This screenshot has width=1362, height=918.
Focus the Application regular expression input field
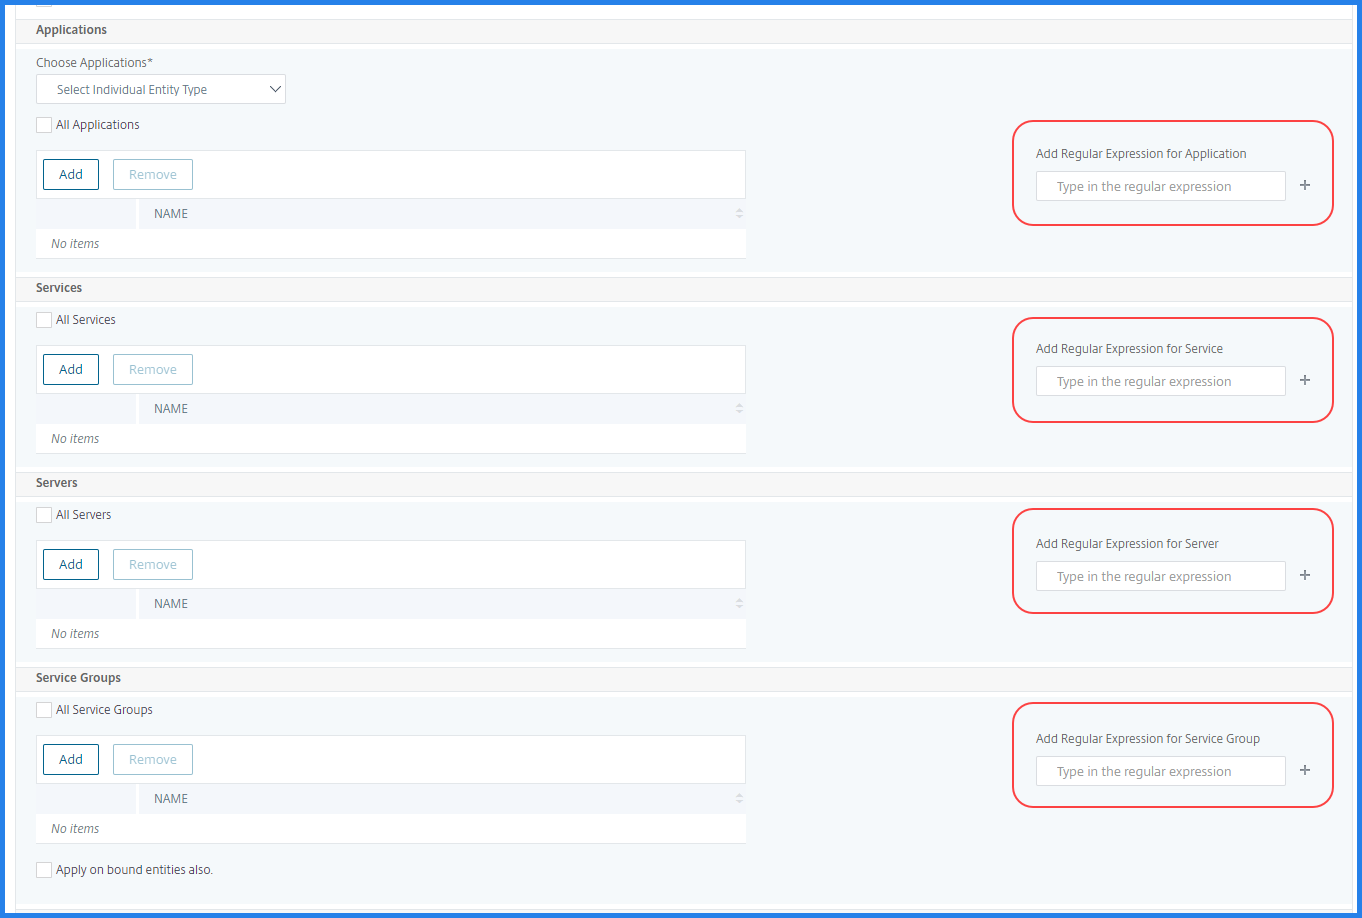point(1161,186)
